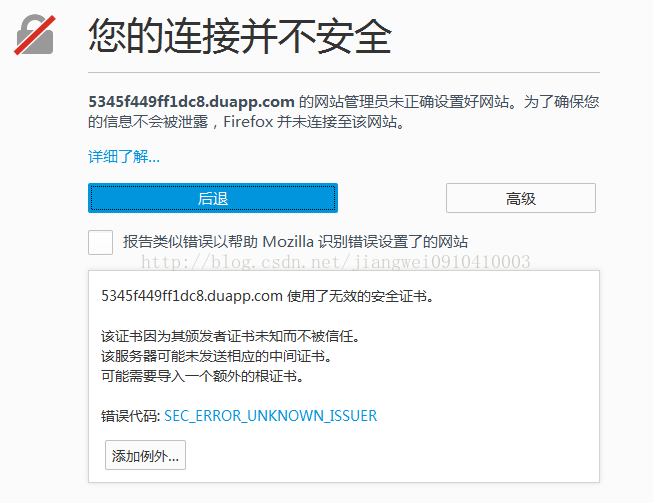Select the heading 您的连接并不安全
The height and width of the screenshot is (503, 653).
240,37
